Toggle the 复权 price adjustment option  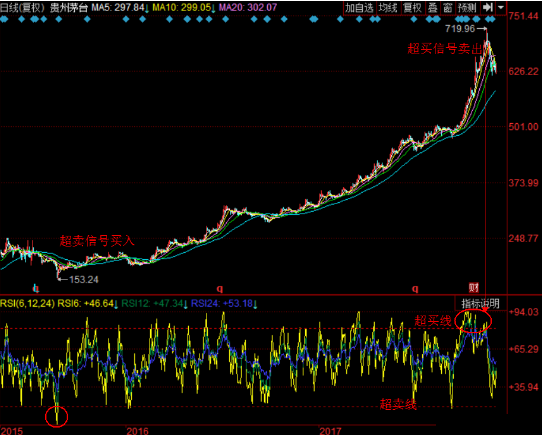click(x=412, y=8)
